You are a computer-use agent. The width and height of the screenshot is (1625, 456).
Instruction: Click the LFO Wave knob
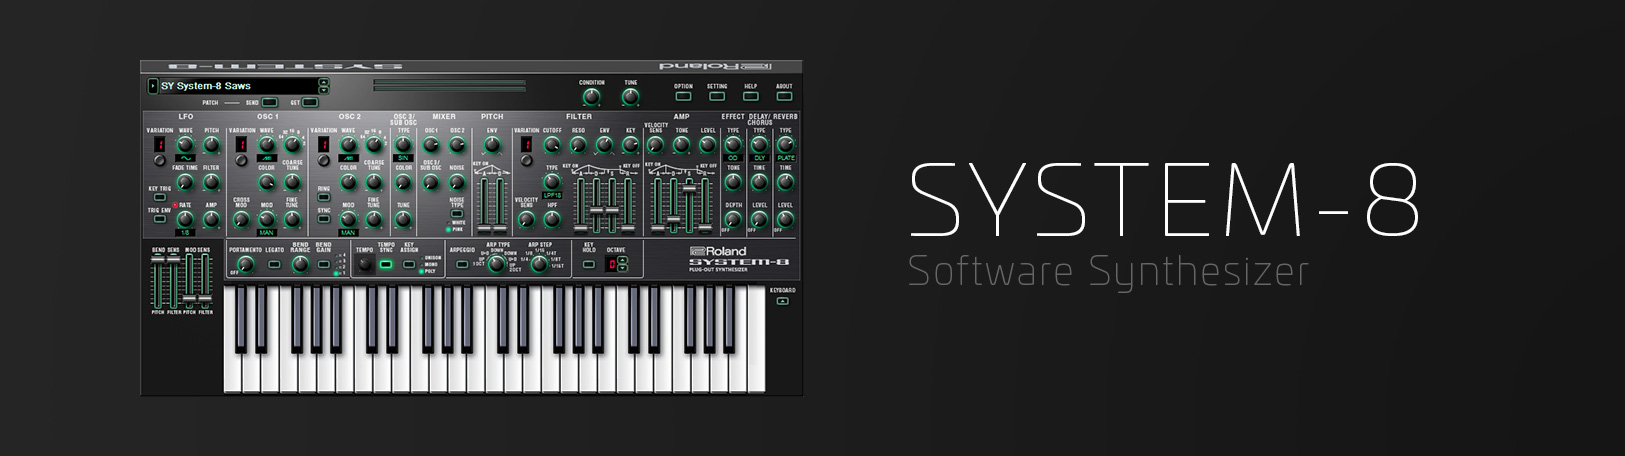pos(185,145)
